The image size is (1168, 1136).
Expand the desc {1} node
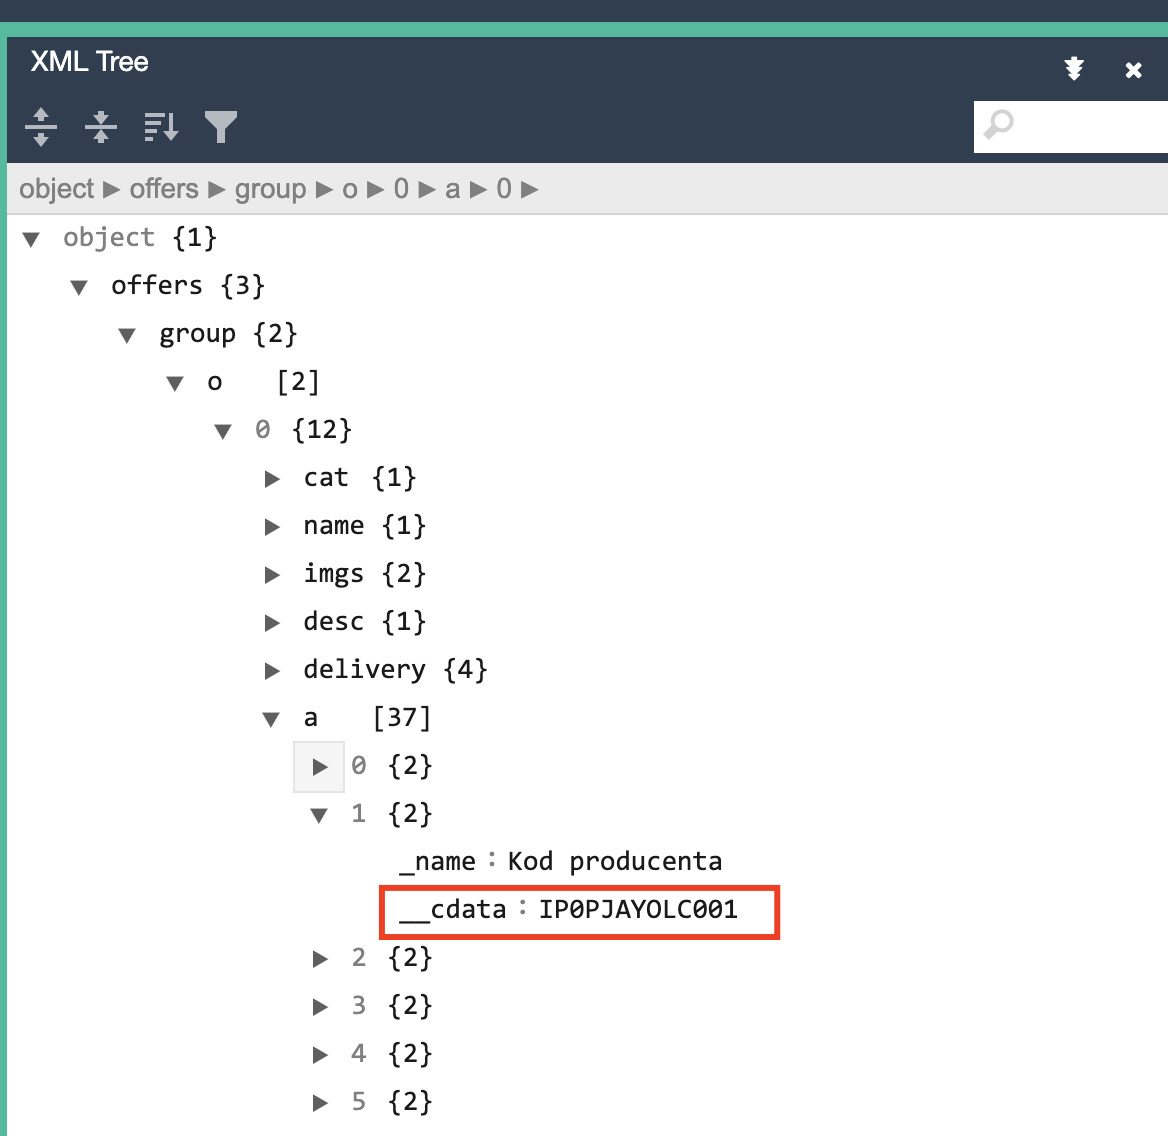pyautogui.click(x=272, y=622)
